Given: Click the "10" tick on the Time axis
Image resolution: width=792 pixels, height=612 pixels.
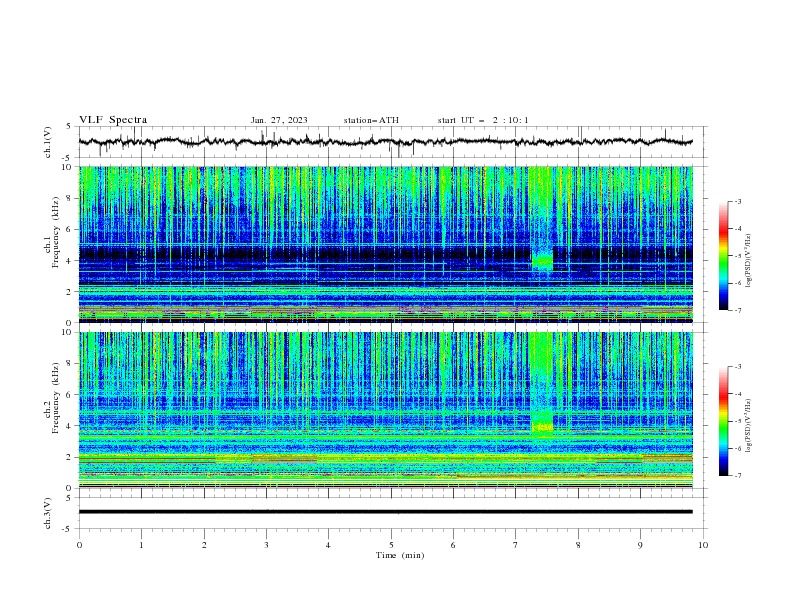Looking at the screenshot, I should coord(703,545).
